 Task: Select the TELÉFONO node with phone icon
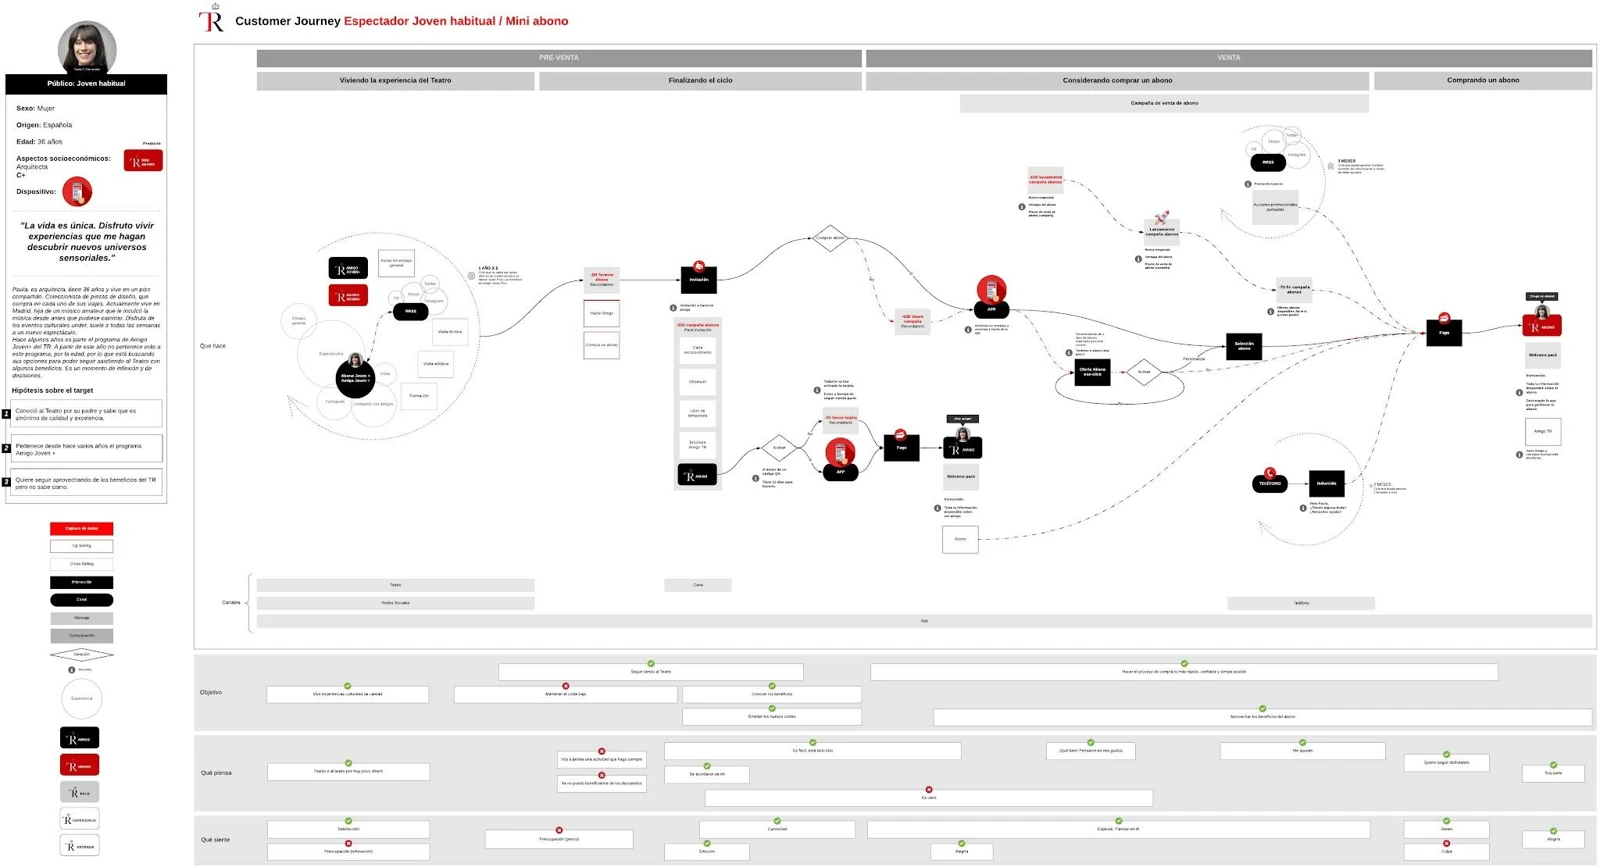pos(1269,483)
